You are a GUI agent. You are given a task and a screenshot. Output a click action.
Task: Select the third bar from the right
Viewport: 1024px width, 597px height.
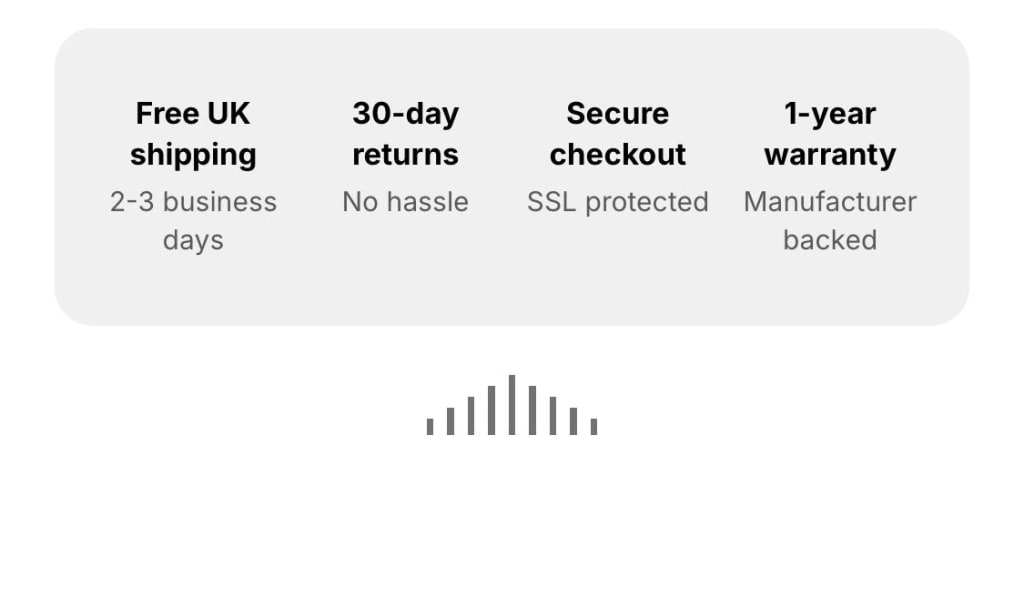pyautogui.click(x=552, y=415)
